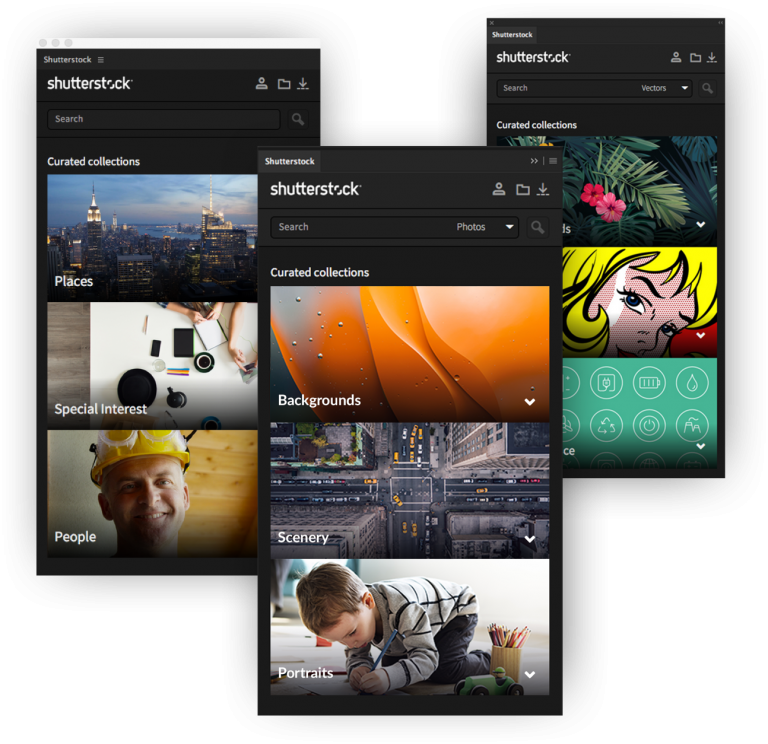Open the Photos media type dropdown
This screenshot has width=768, height=744.
point(485,227)
